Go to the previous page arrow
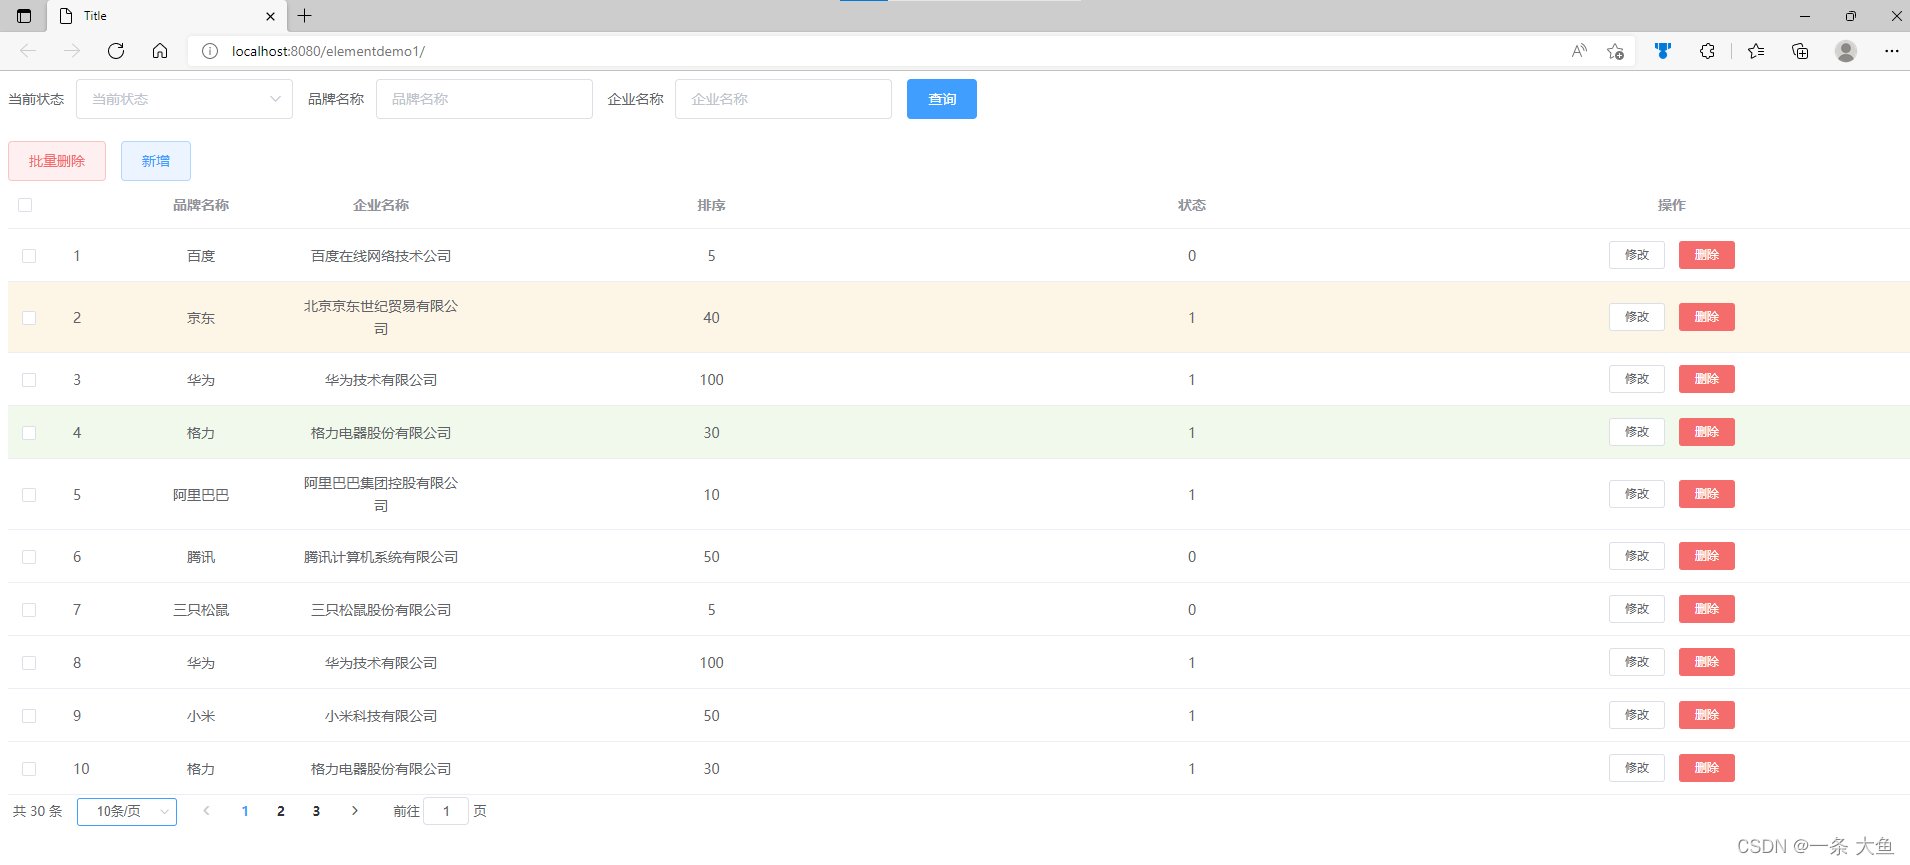This screenshot has width=1910, height=865. 207,811
